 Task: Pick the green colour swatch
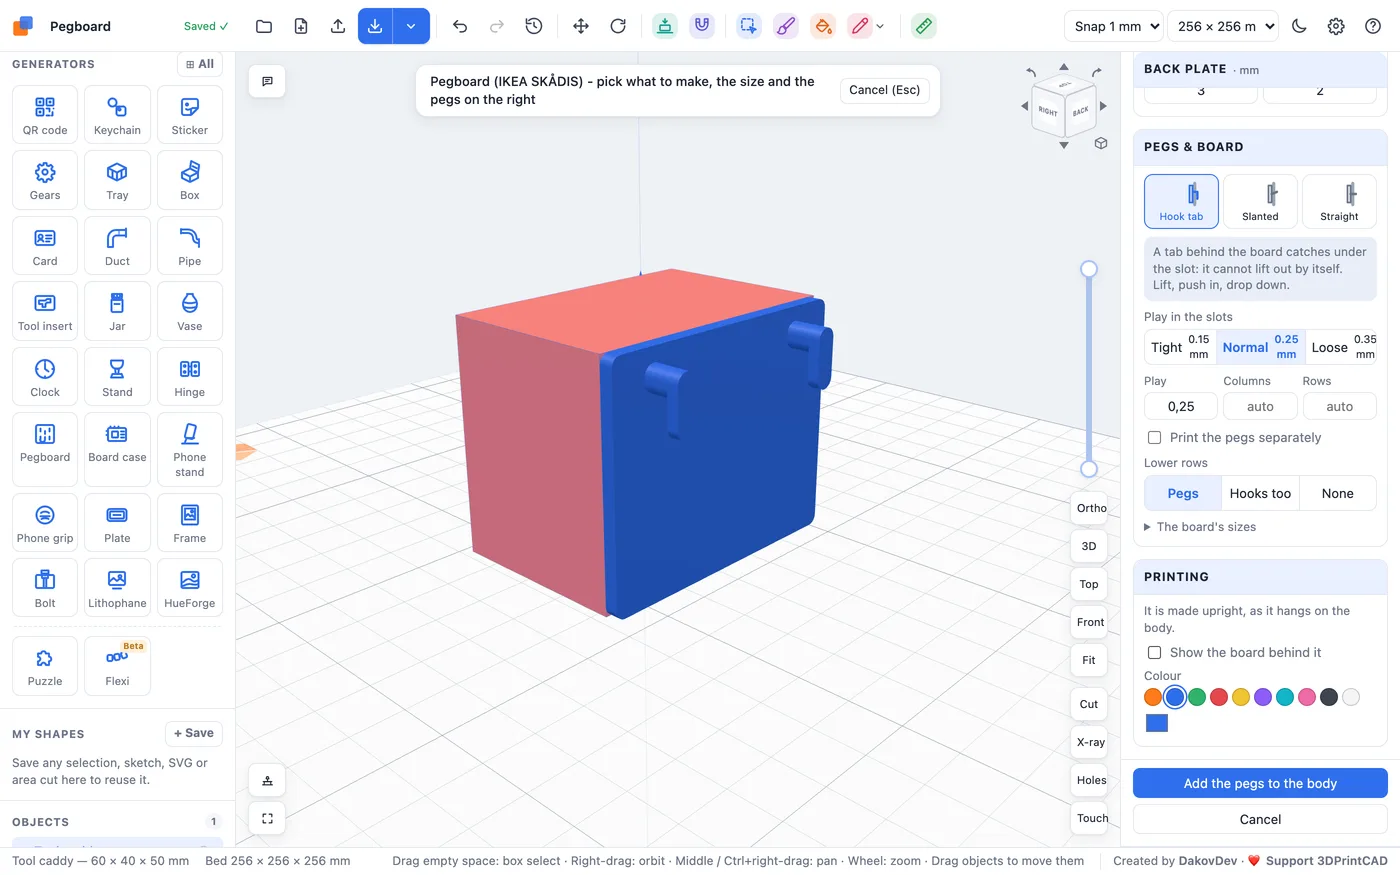[x=1197, y=697]
